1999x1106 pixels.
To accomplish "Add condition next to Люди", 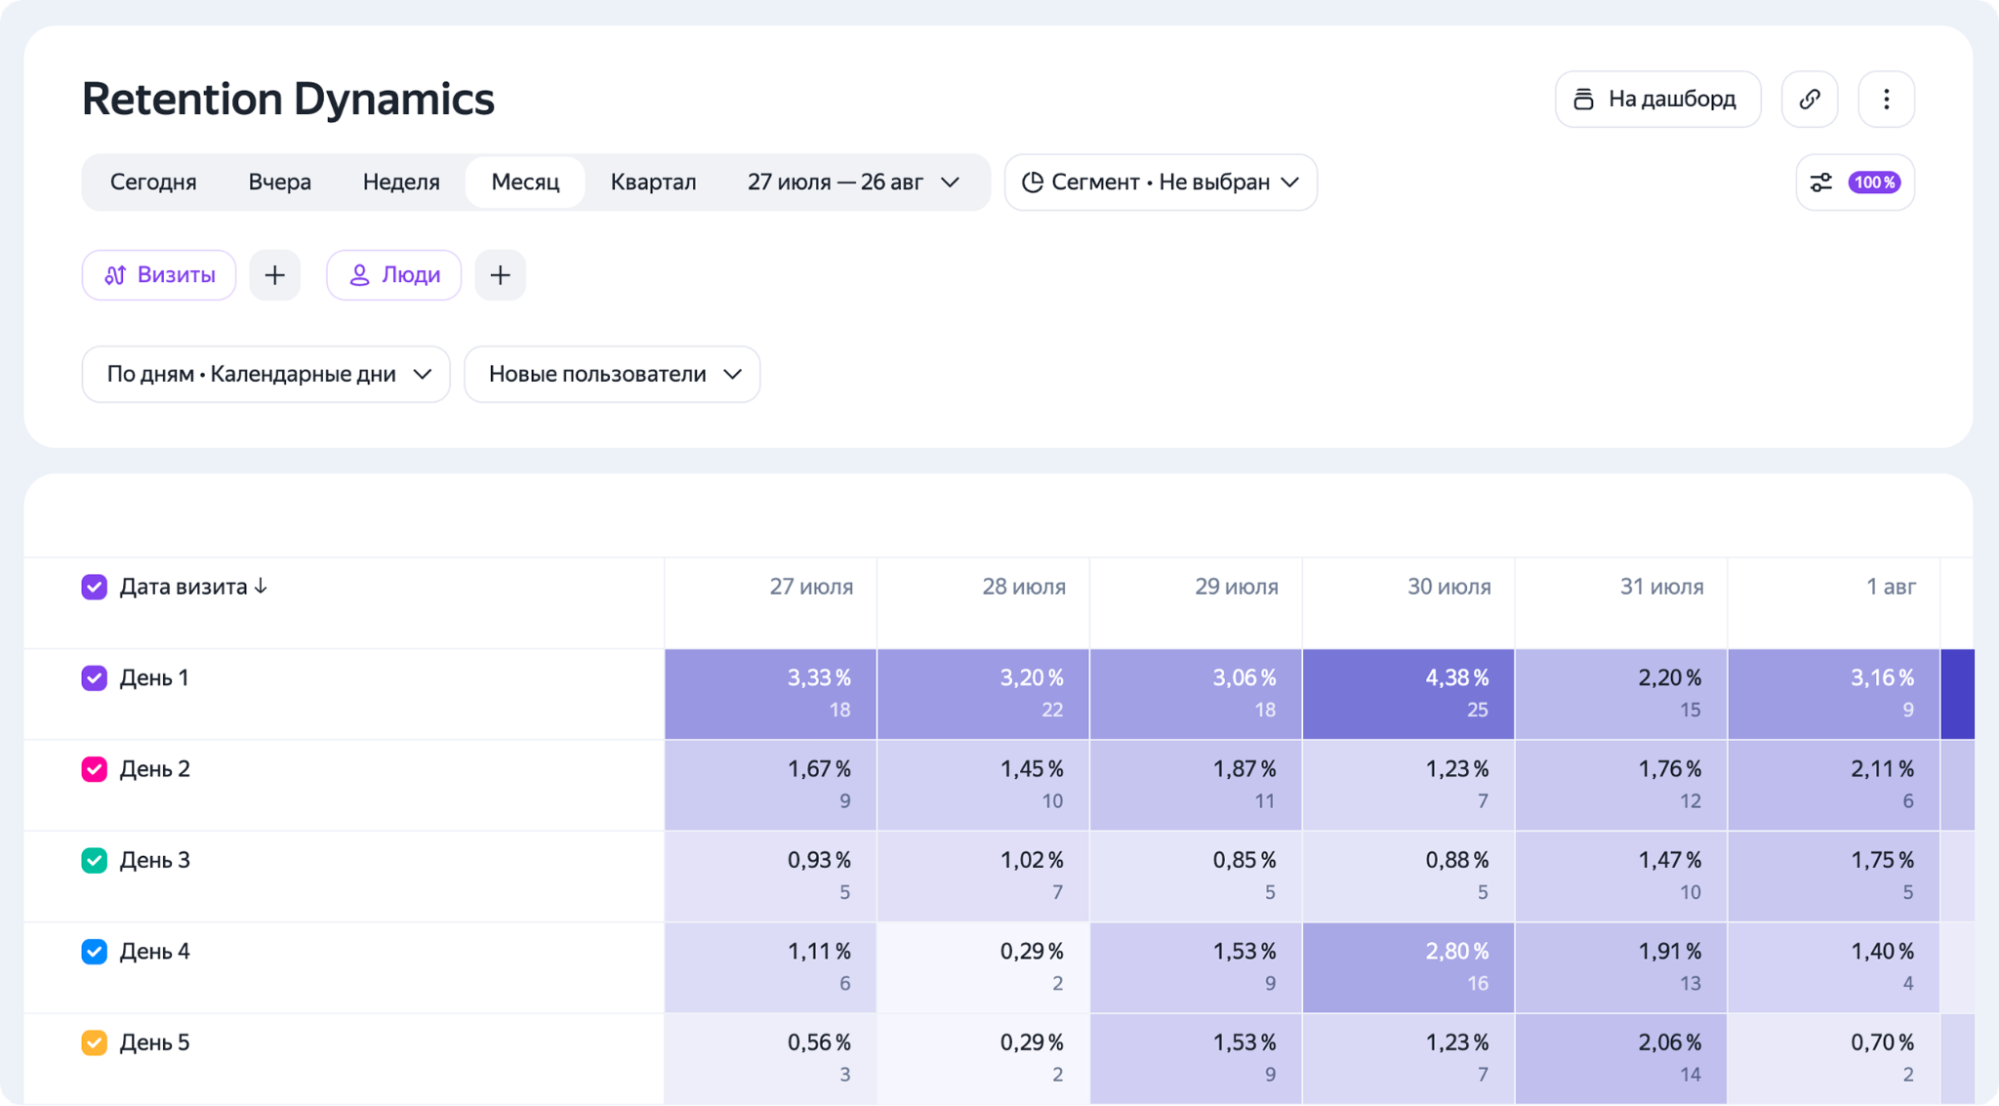I will point(500,275).
